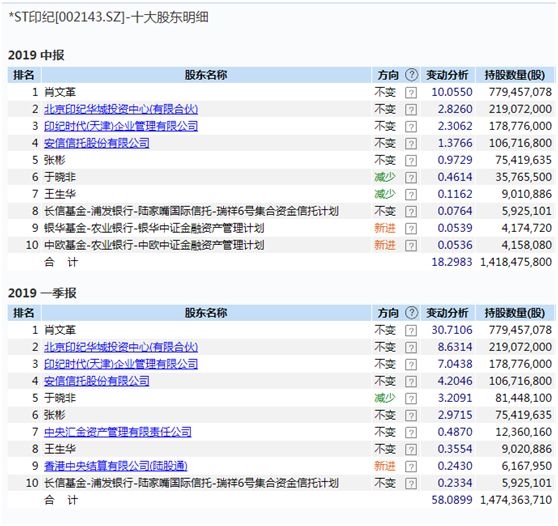The width and height of the screenshot is (558, 526).
Task: Open question icon for 肖文革 in 2019 中报
Action: 411,93
